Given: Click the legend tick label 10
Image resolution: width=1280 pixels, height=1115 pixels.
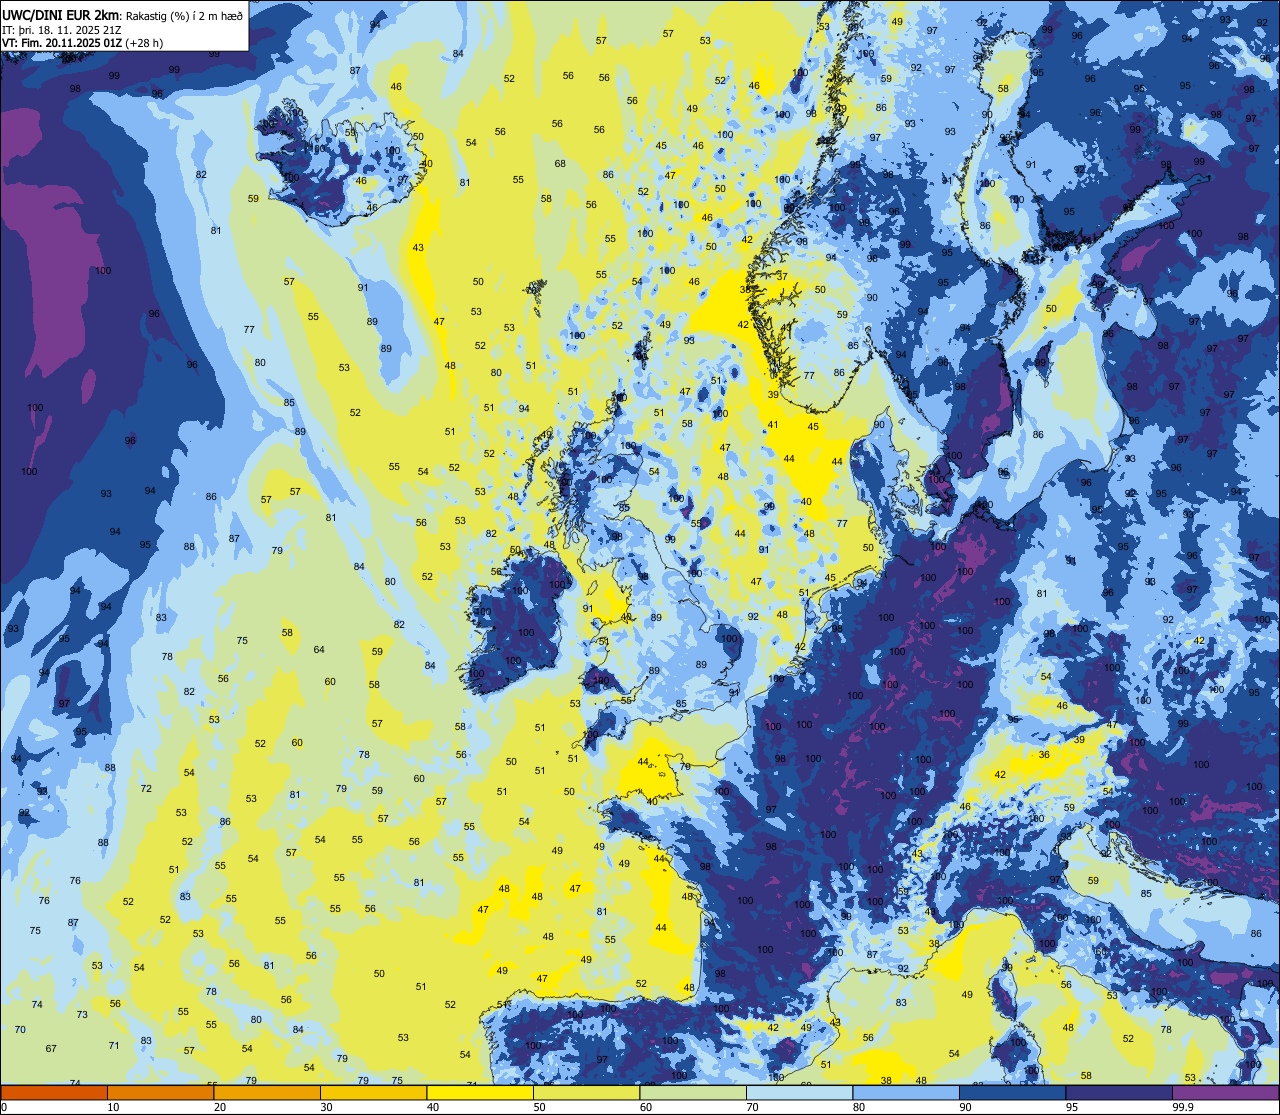Looking at the screenshot, I should [x=113, y=1107].
